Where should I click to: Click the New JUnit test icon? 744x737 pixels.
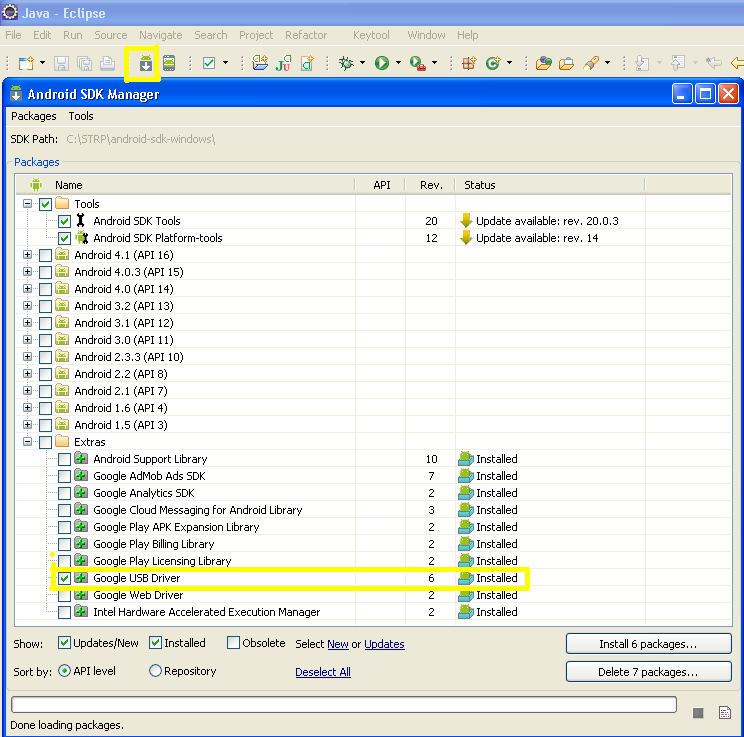283,63
